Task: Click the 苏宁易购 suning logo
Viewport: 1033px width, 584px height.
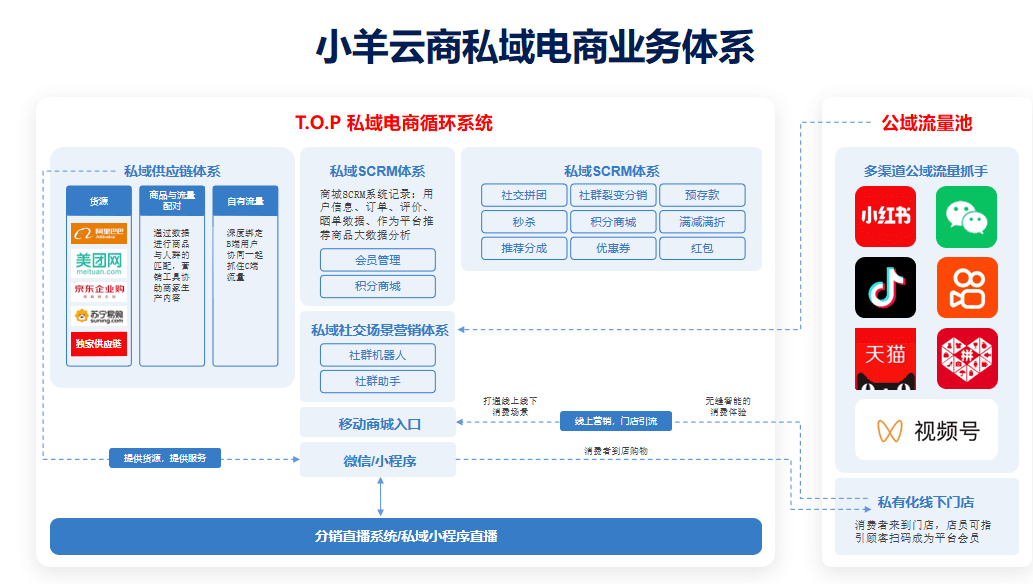Action: point(99,316)
